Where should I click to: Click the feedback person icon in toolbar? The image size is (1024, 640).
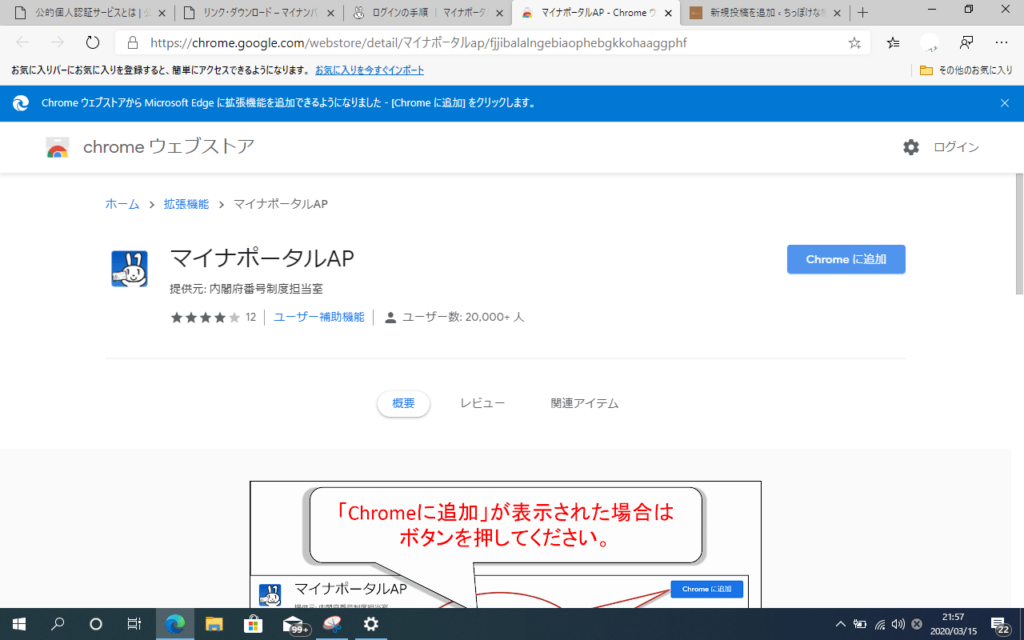tap(966, 42)
